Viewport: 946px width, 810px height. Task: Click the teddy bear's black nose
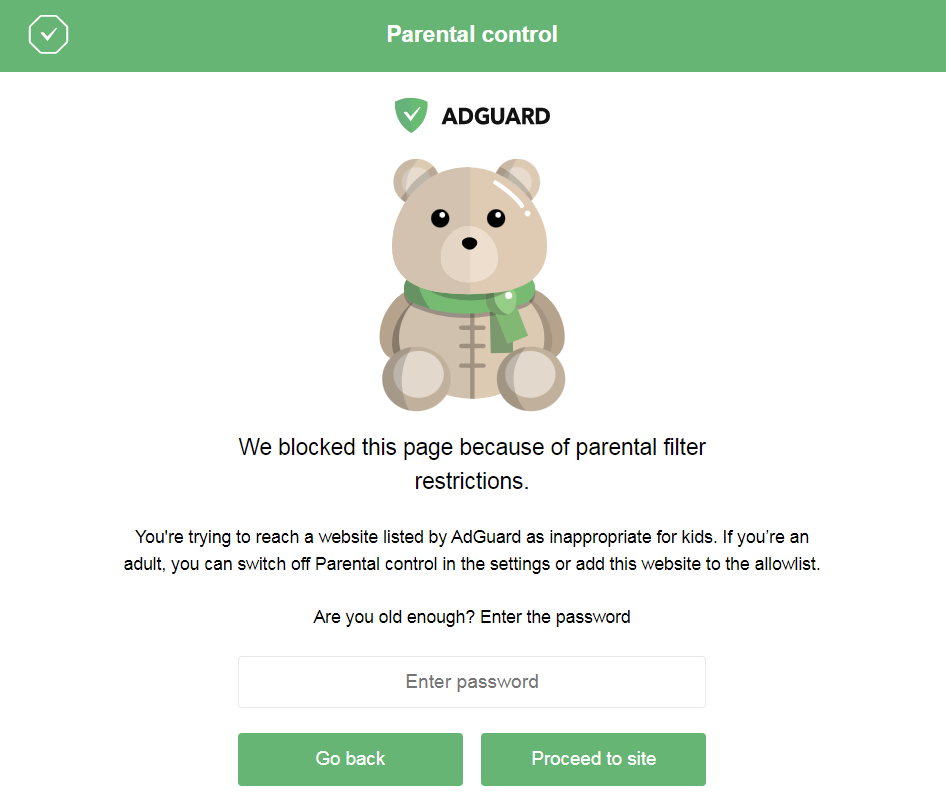pyautogui.click(x=469, y=242)
